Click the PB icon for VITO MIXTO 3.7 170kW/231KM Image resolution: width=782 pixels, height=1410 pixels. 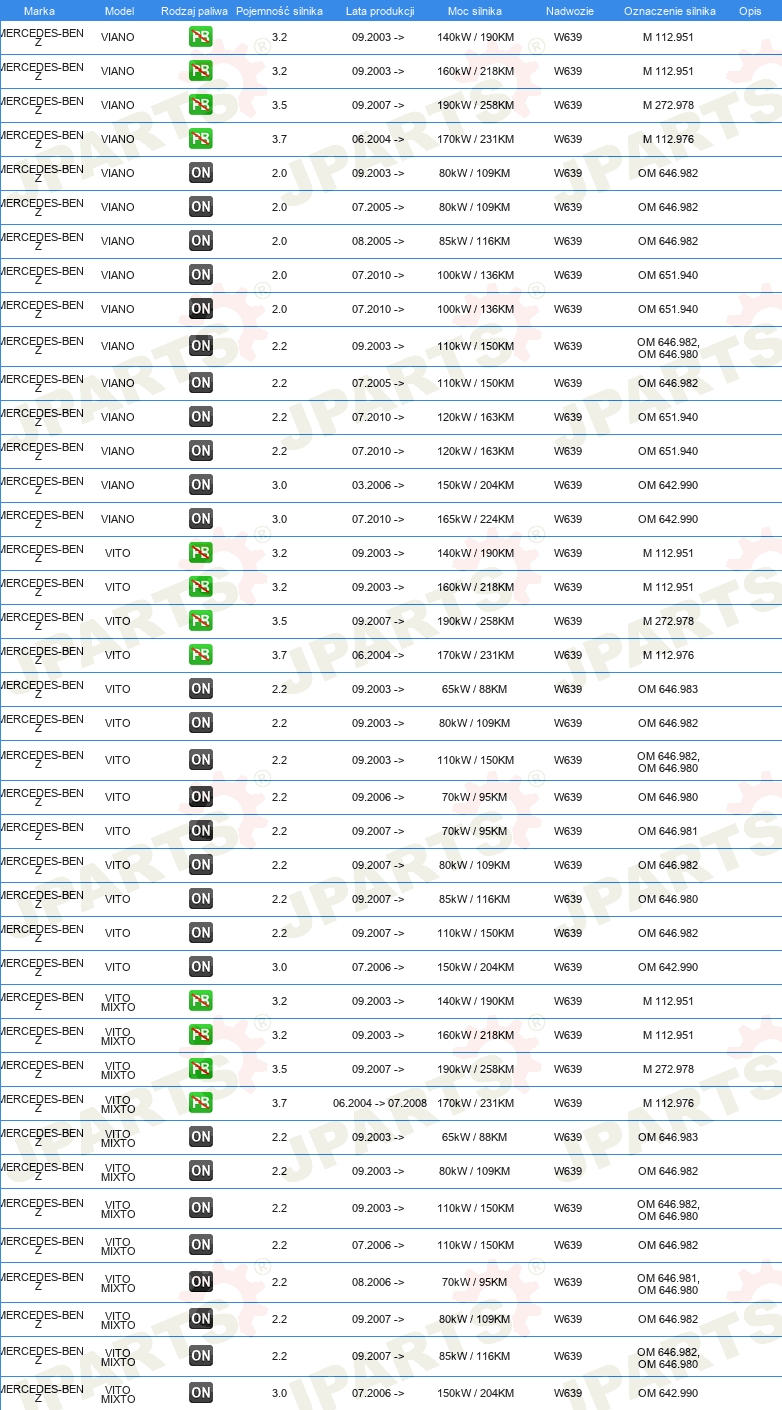pos(200,1103)
